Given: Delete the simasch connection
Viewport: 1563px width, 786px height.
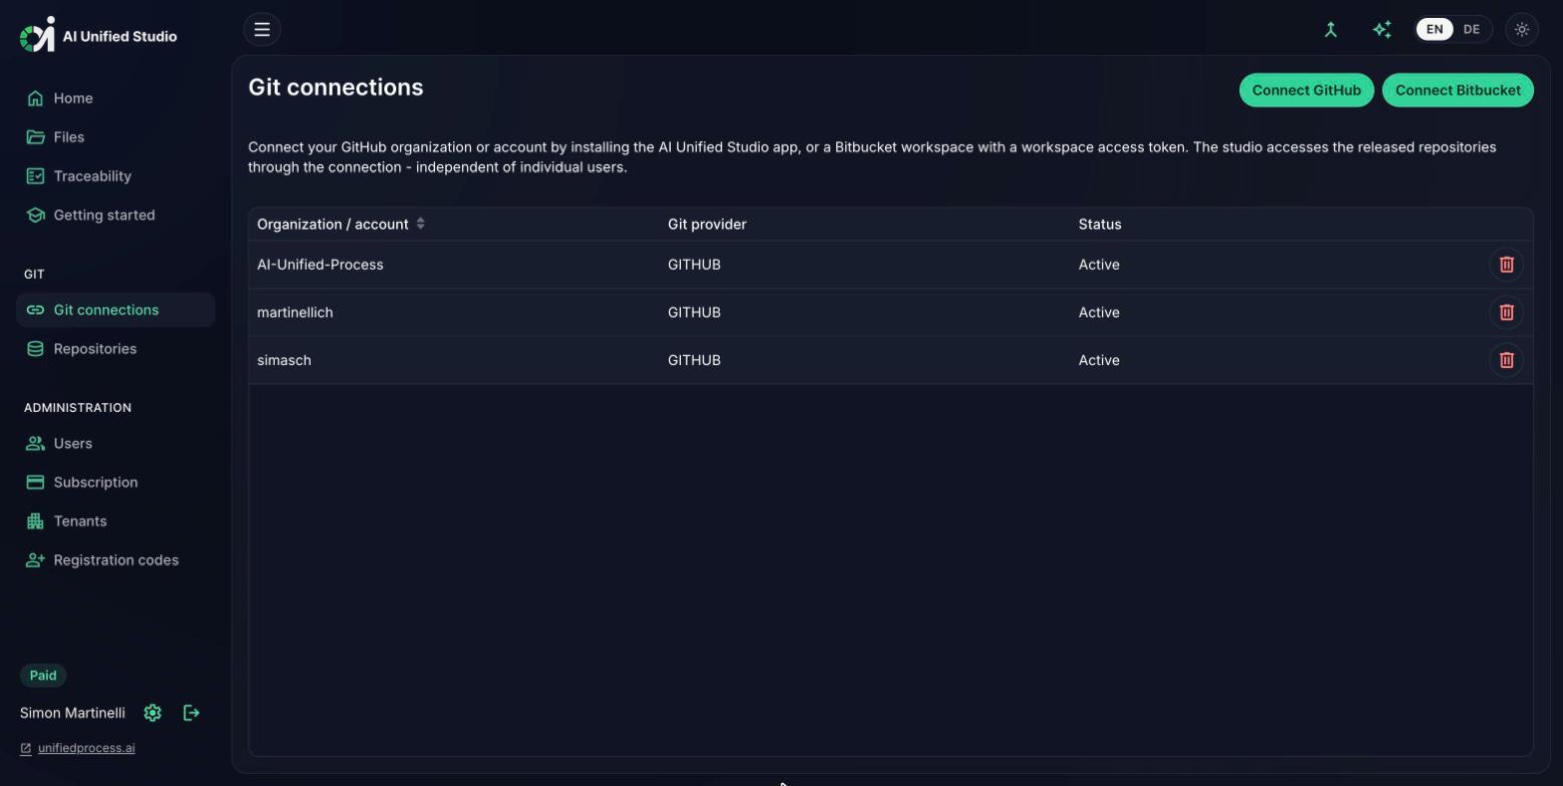Looking at the screenshot, I should pos(1506,360).
